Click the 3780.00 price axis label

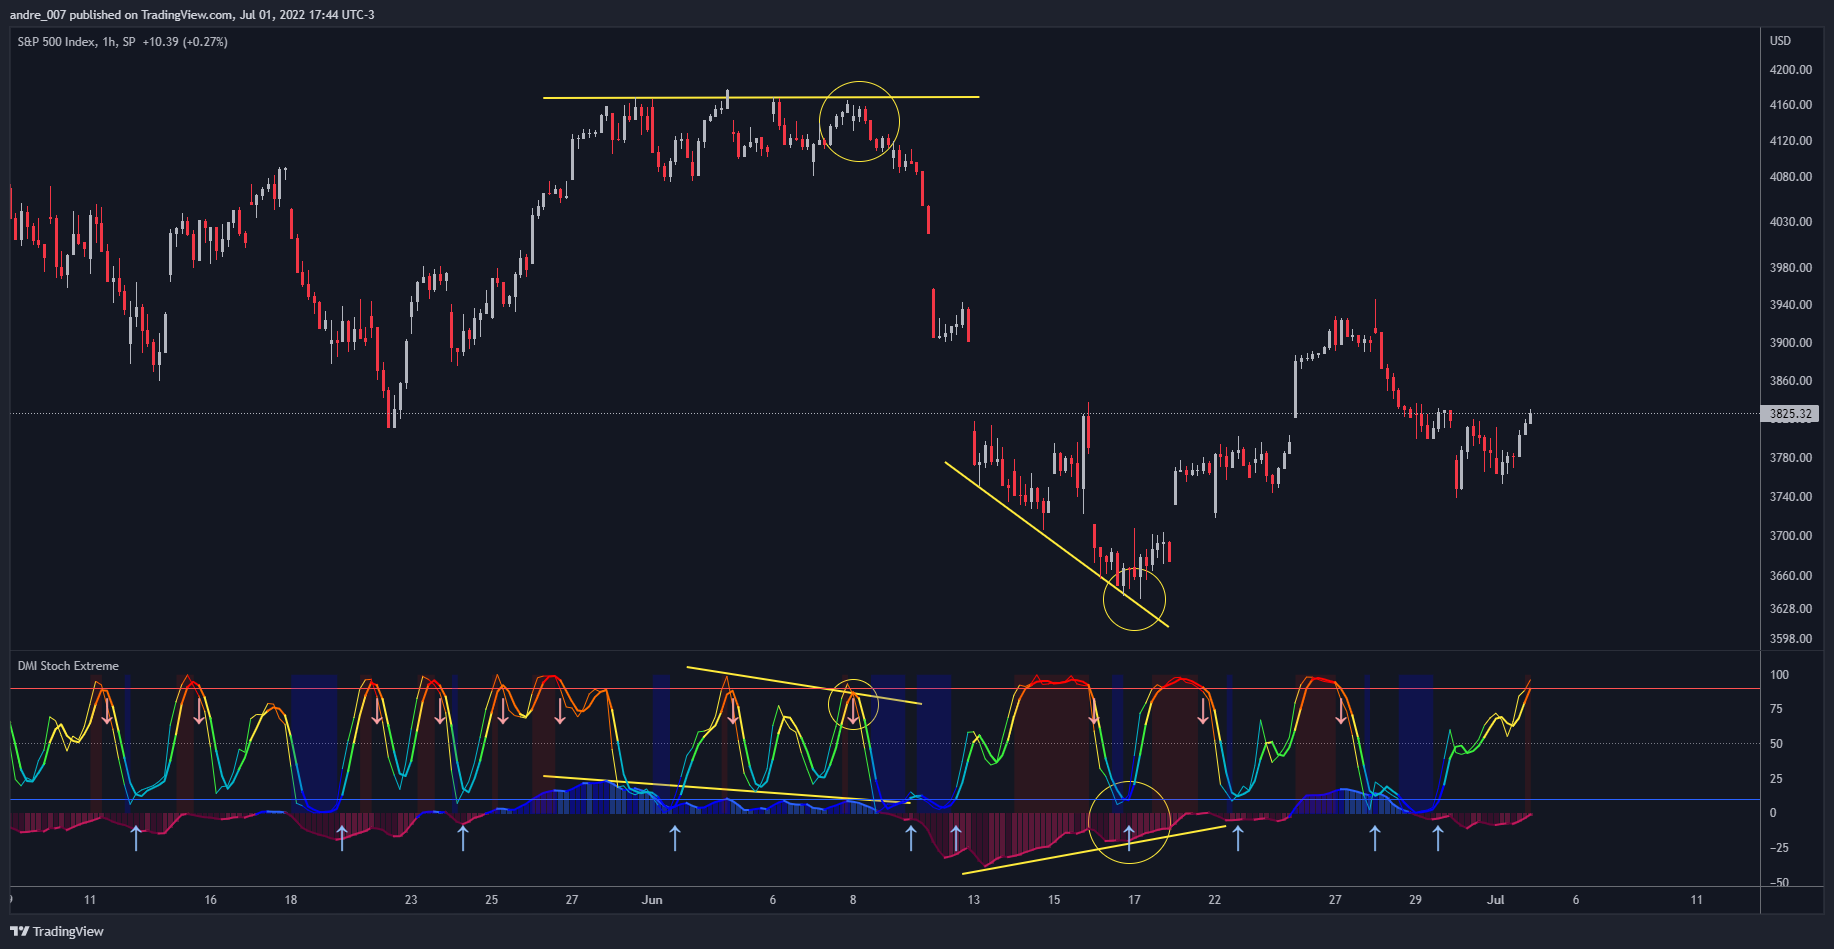click(1790, 458)
